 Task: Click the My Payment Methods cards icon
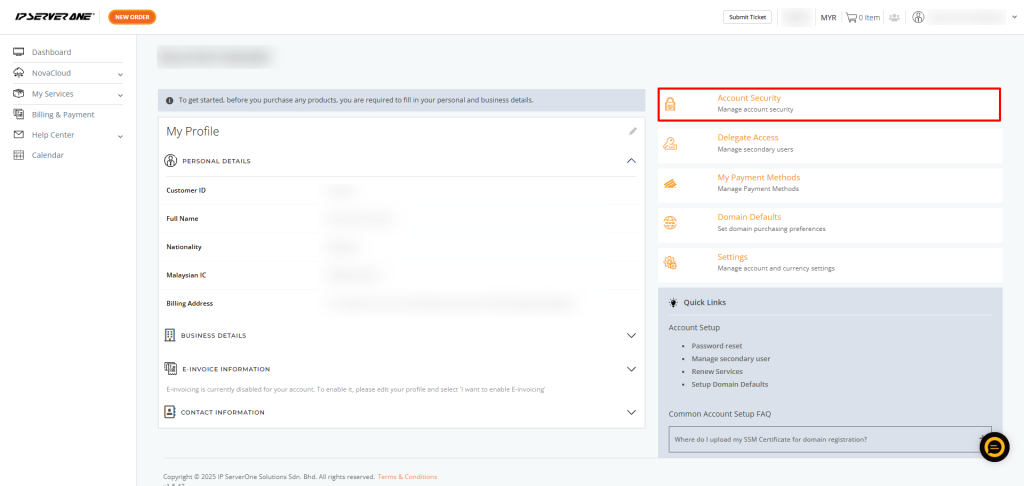(670, 184)
